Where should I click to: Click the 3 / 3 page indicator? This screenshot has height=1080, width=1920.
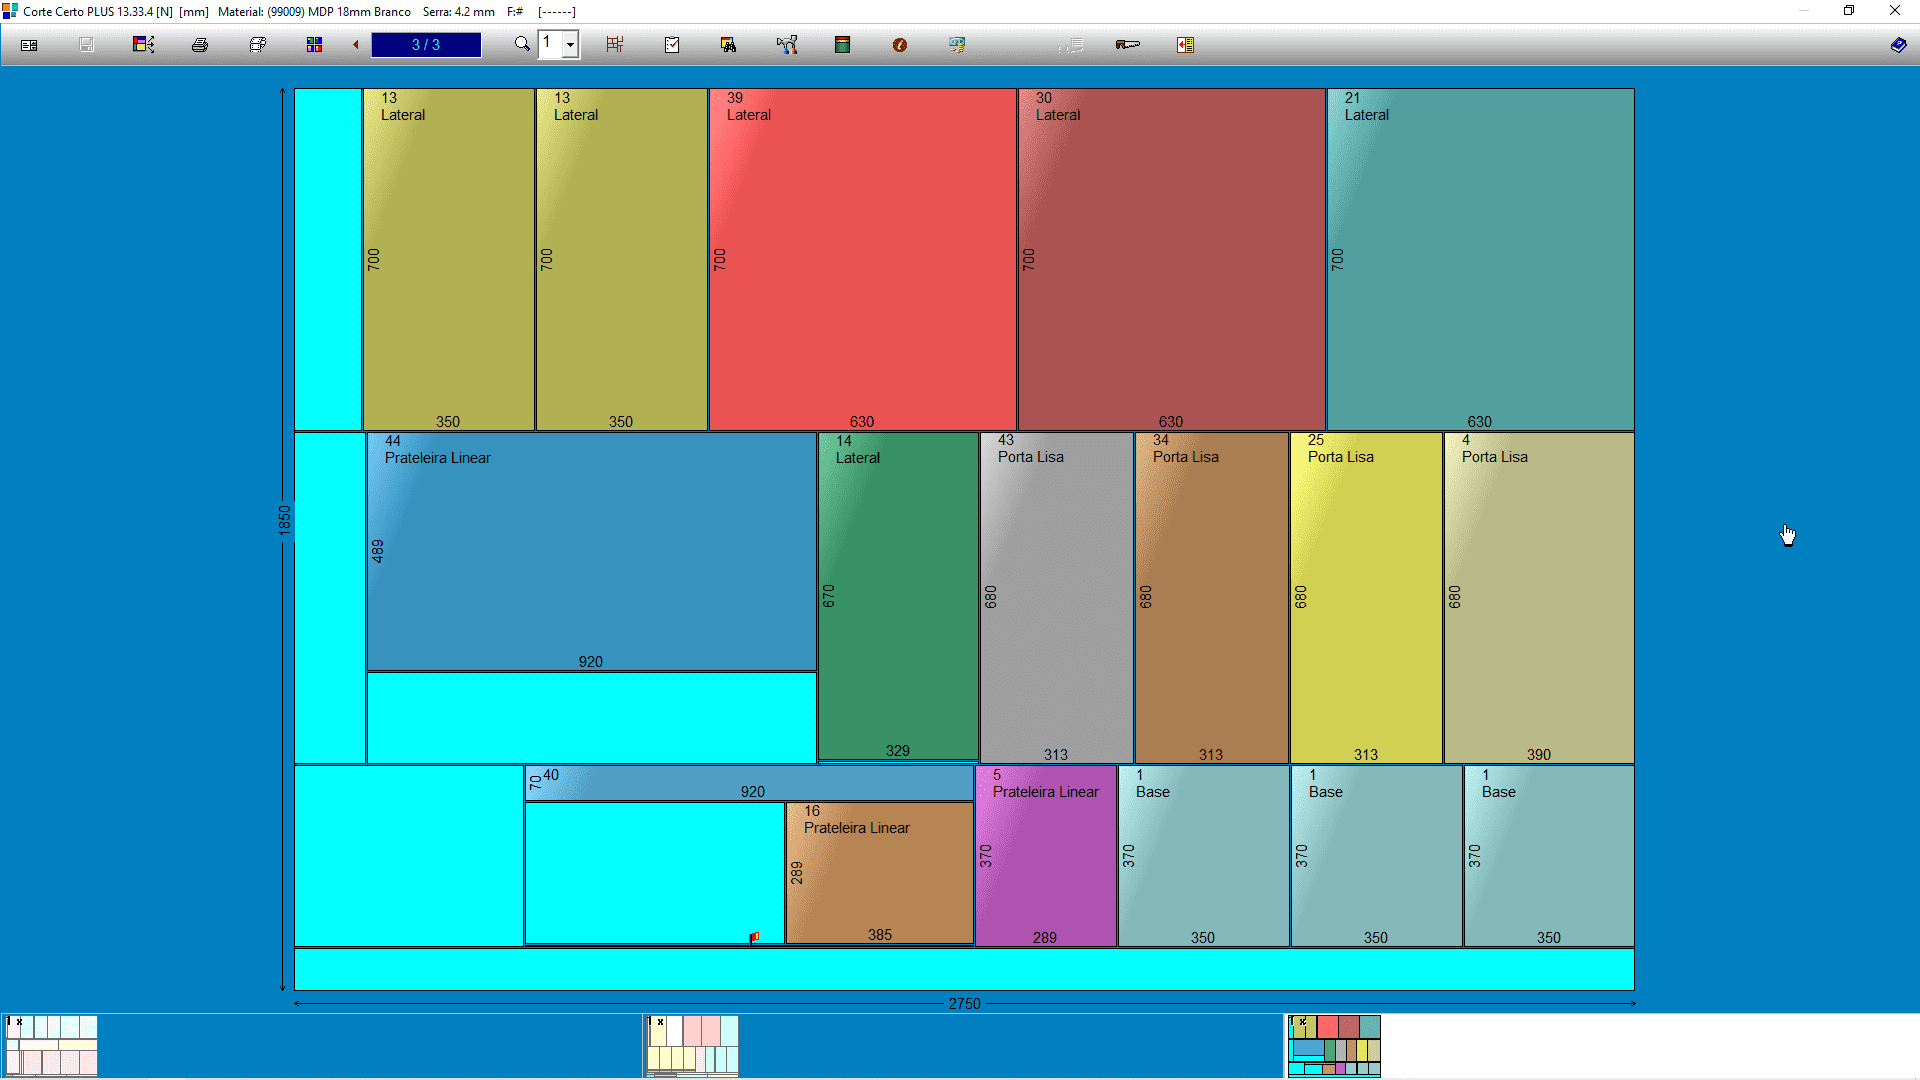[x=426, y=45]
